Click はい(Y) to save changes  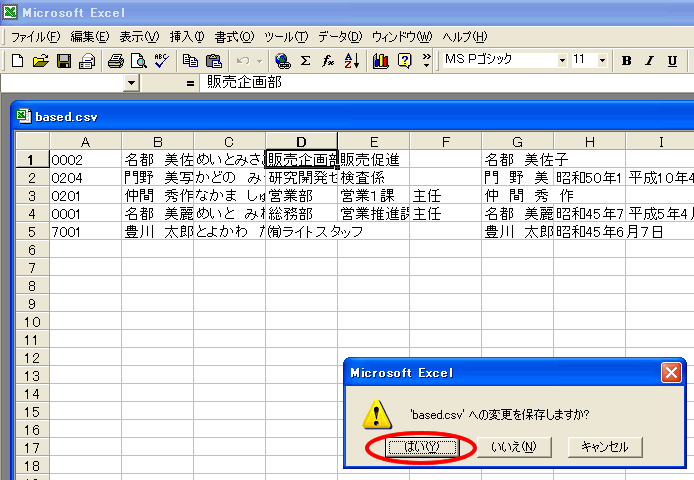(422, 447)
